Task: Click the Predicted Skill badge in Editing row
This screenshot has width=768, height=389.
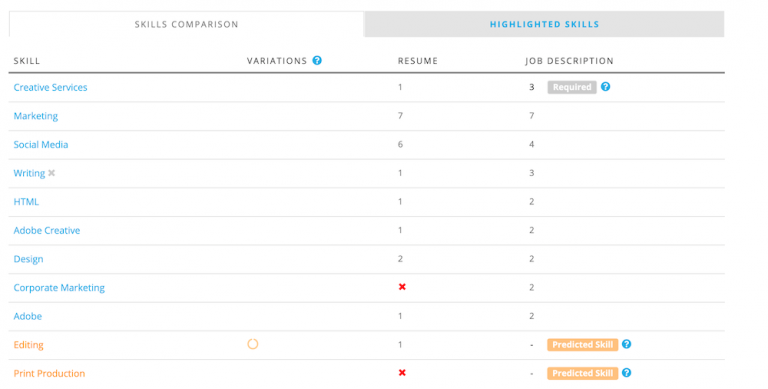Action: pyautogui.click(x=582, y=344)
